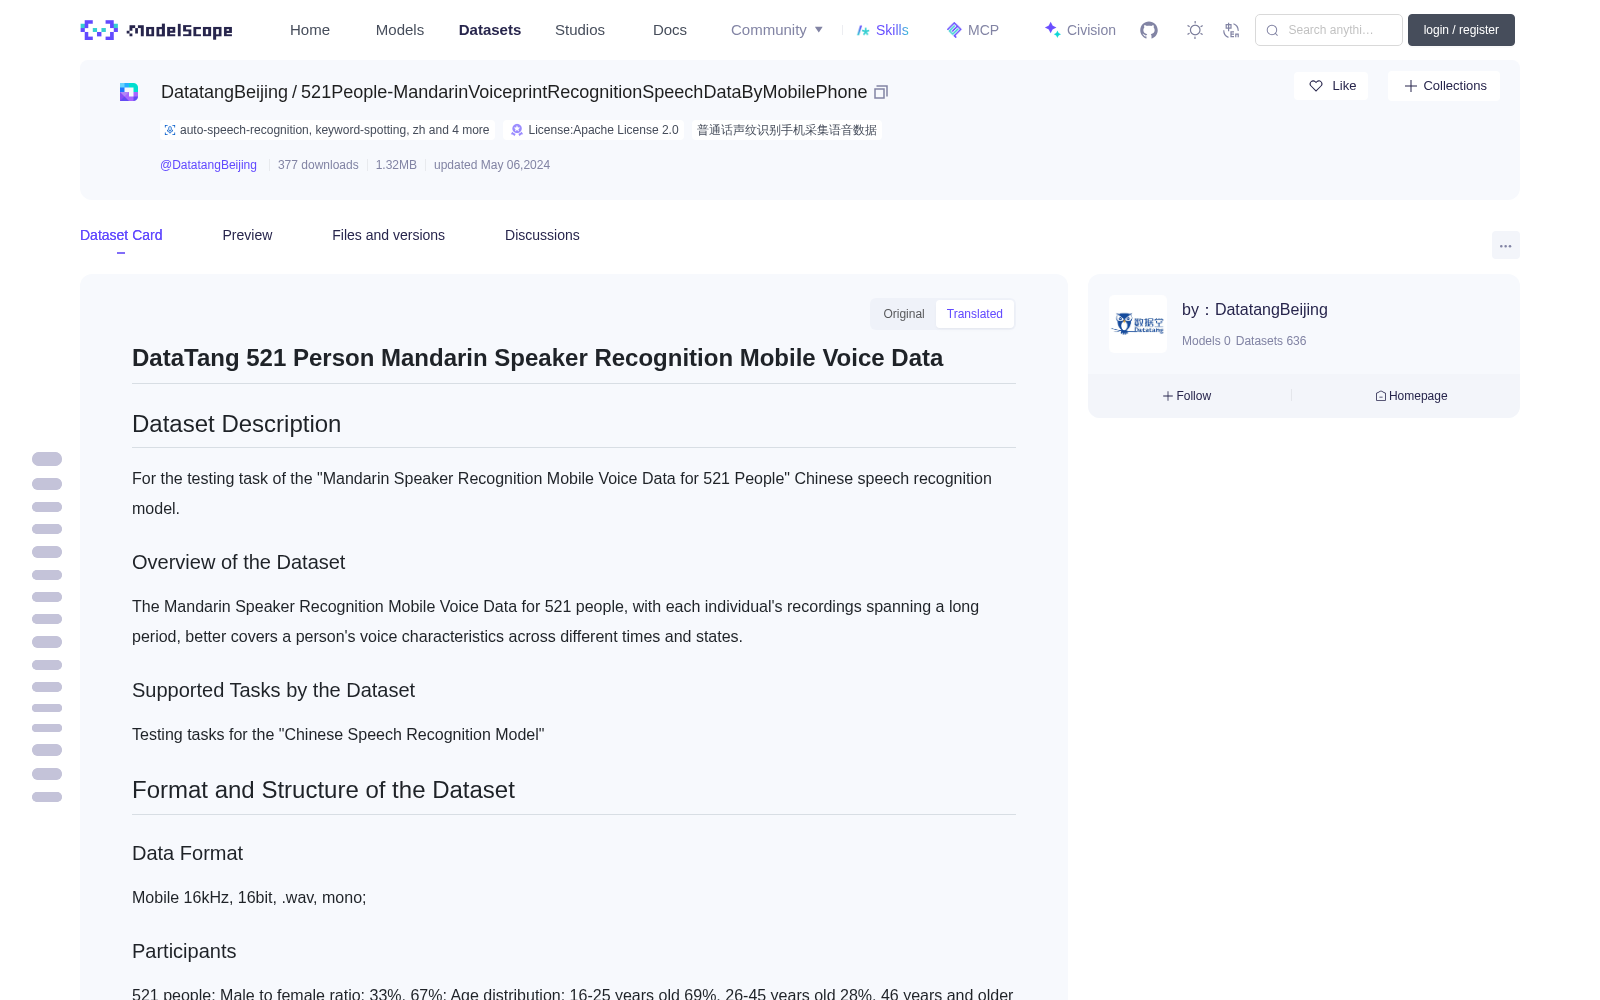This screenshot has width=1600, height=1000.
Task: Click the main card title 'DataTang 521 Person Mandarin...'
Action: click(537, 358)
